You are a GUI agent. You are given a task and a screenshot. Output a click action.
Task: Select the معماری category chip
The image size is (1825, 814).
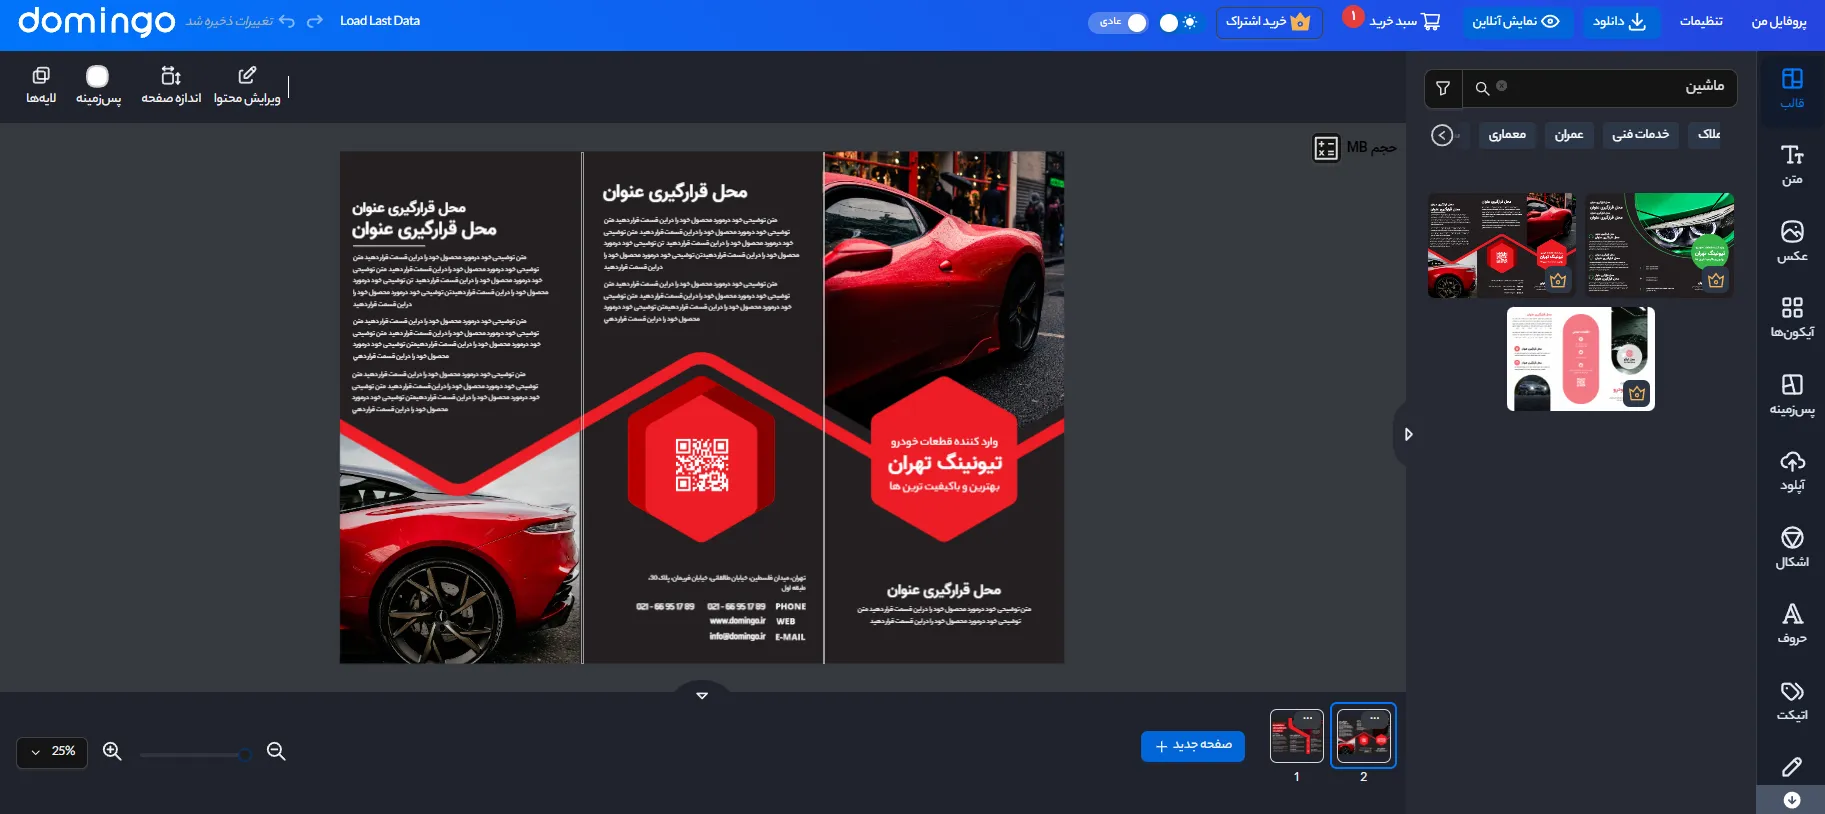point(1507,134)
